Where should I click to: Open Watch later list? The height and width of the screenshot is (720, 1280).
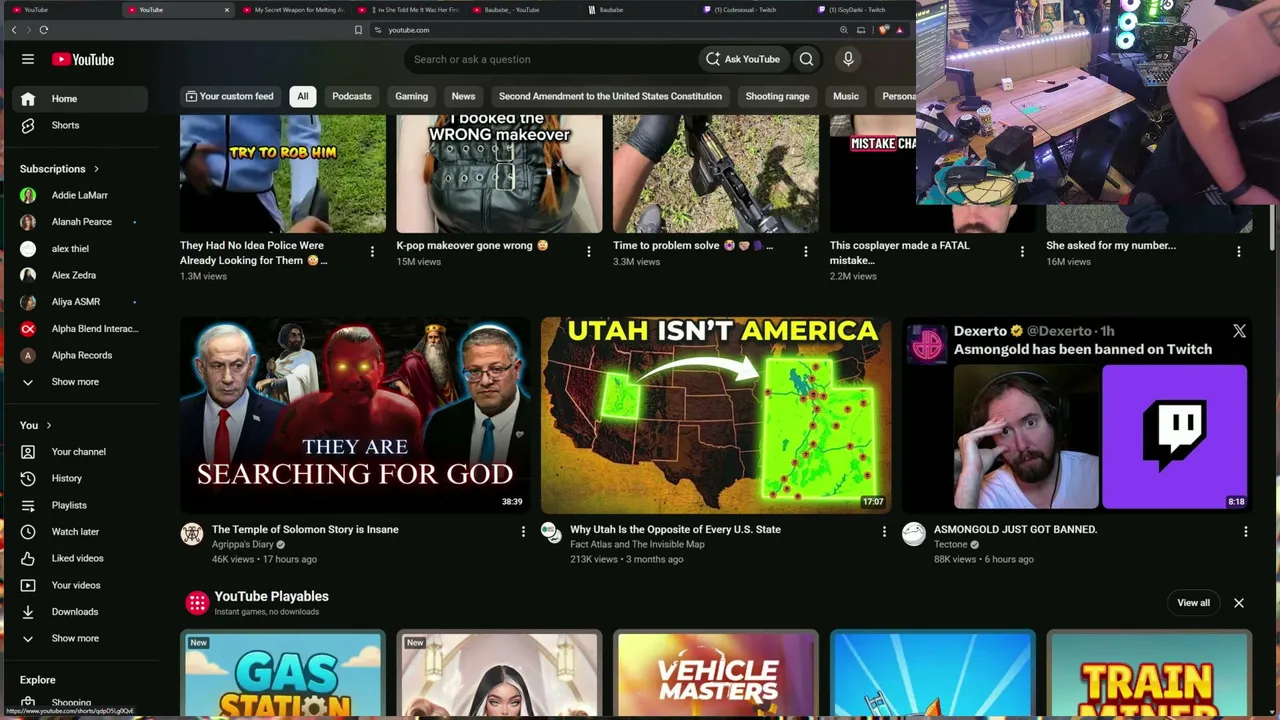point(80,532)
